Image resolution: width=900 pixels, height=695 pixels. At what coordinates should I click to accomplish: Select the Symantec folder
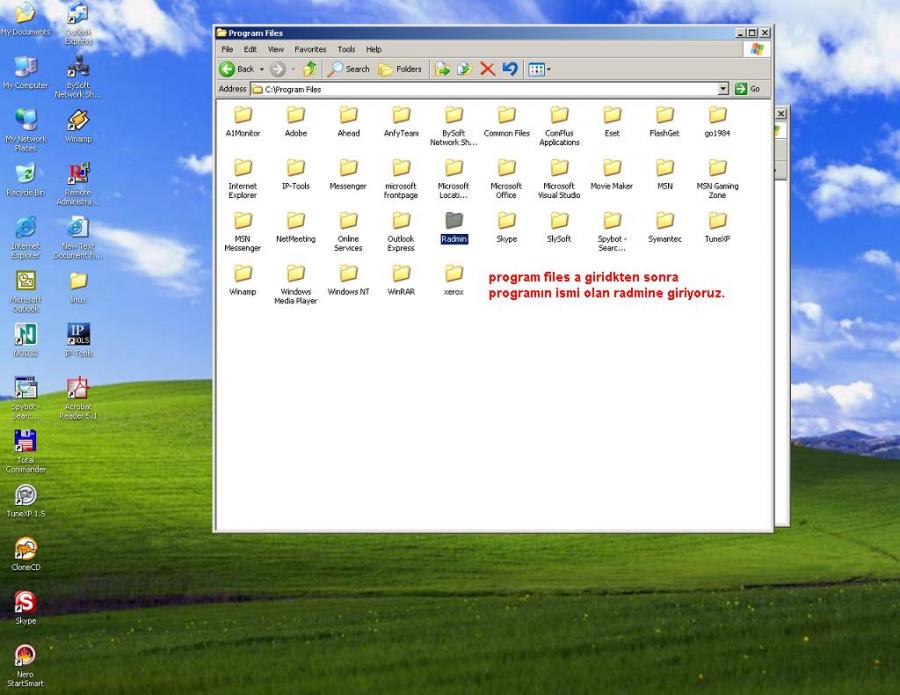[665, 227]
